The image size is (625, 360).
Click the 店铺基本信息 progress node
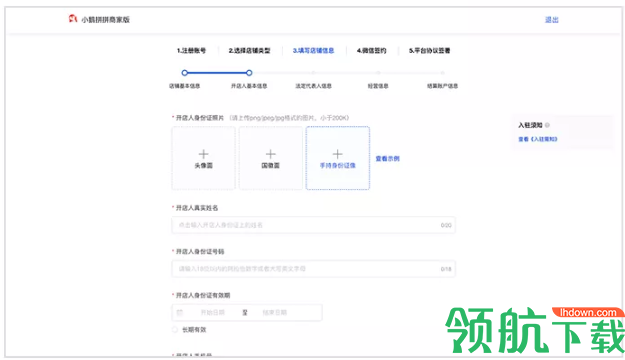coord(185,73)
